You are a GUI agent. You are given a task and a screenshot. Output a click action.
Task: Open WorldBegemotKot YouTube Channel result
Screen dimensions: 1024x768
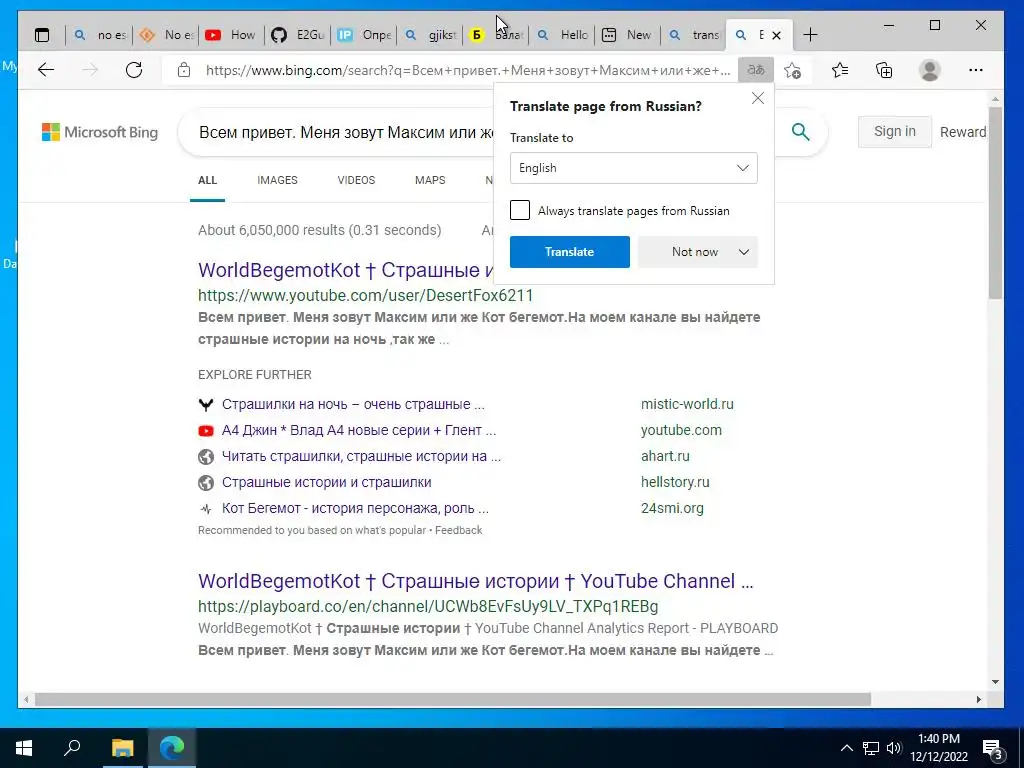tap(475, 581)
